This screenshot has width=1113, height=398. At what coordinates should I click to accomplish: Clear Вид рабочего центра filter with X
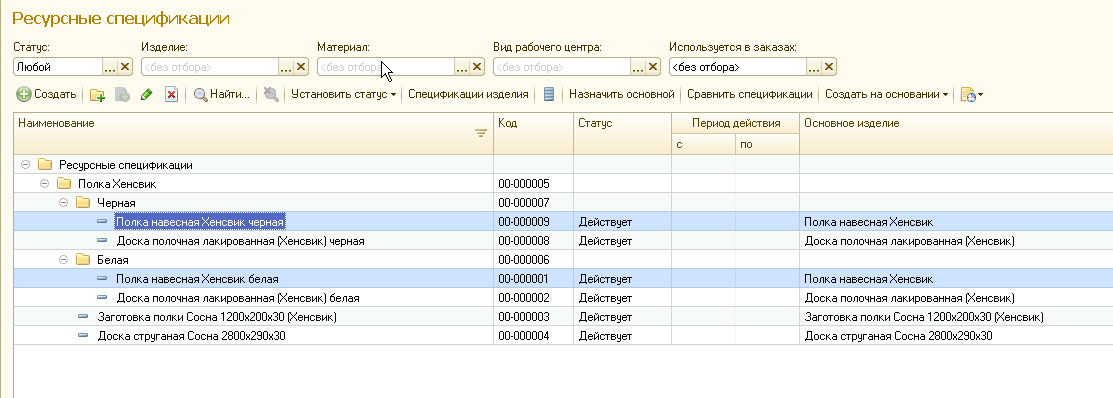click(x=653, y=67)
